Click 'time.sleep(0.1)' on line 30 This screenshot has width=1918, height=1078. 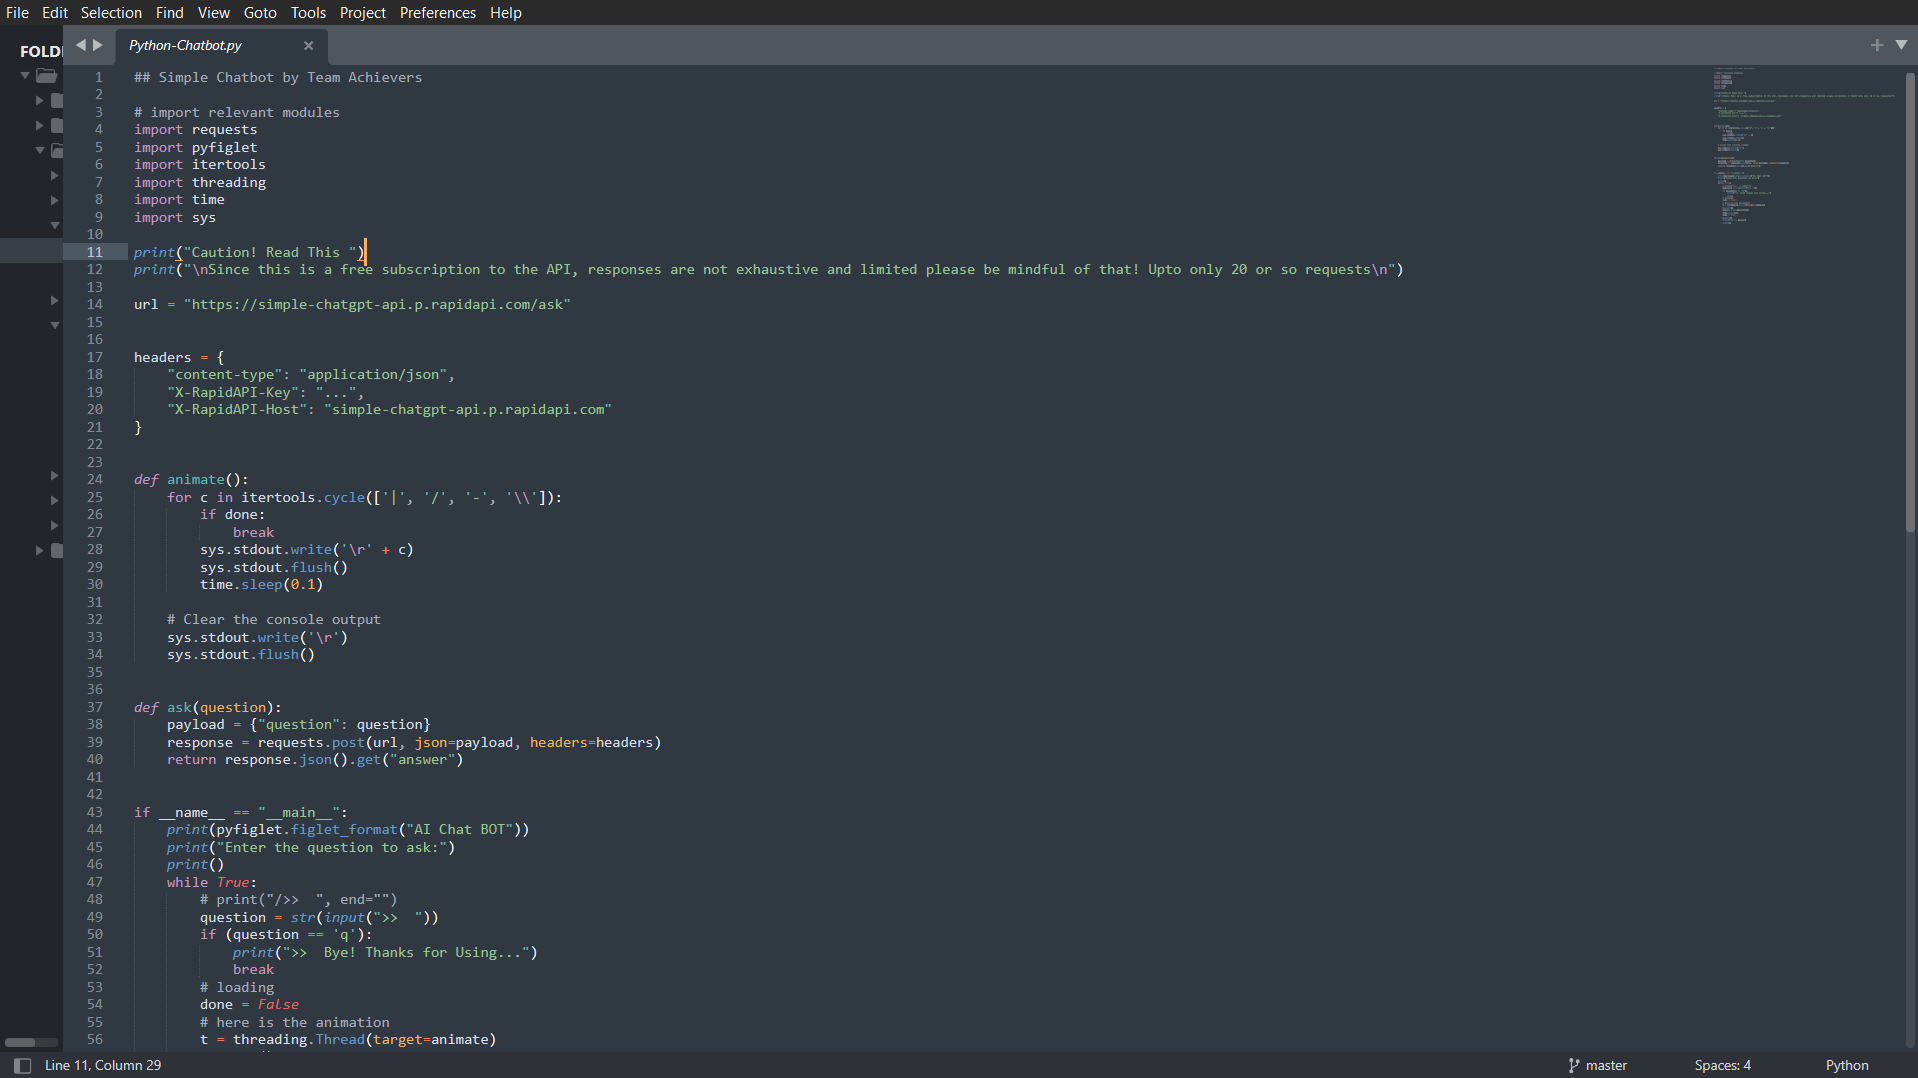pyautogui.click(x=262, y=584)
